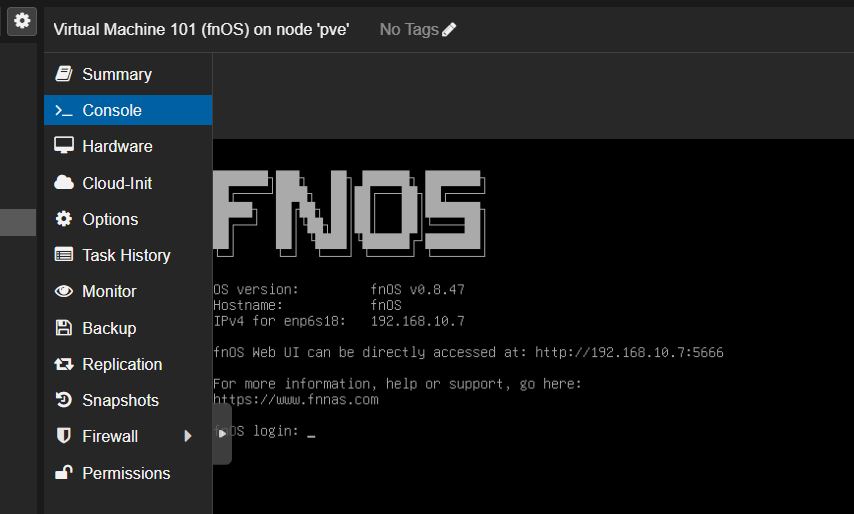Click the Monitor eye icon
Image resolution: width=854 pixels, height=514 pixels.
[x=64, y=291]
